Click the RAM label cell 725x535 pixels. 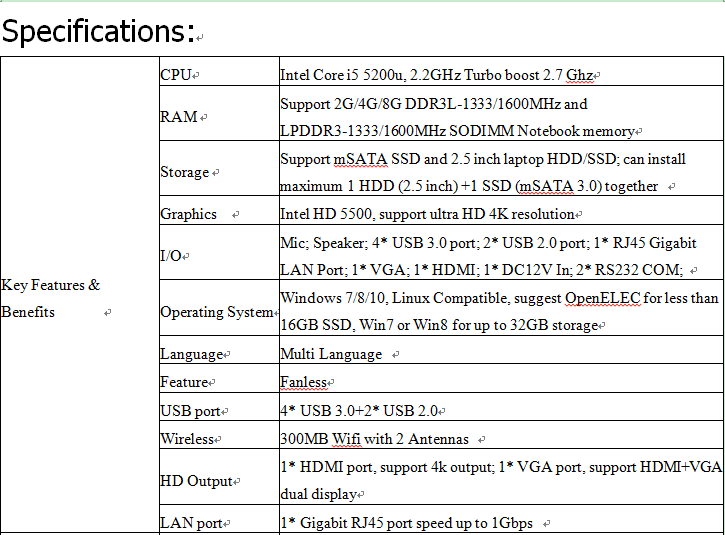click(179, 117)
